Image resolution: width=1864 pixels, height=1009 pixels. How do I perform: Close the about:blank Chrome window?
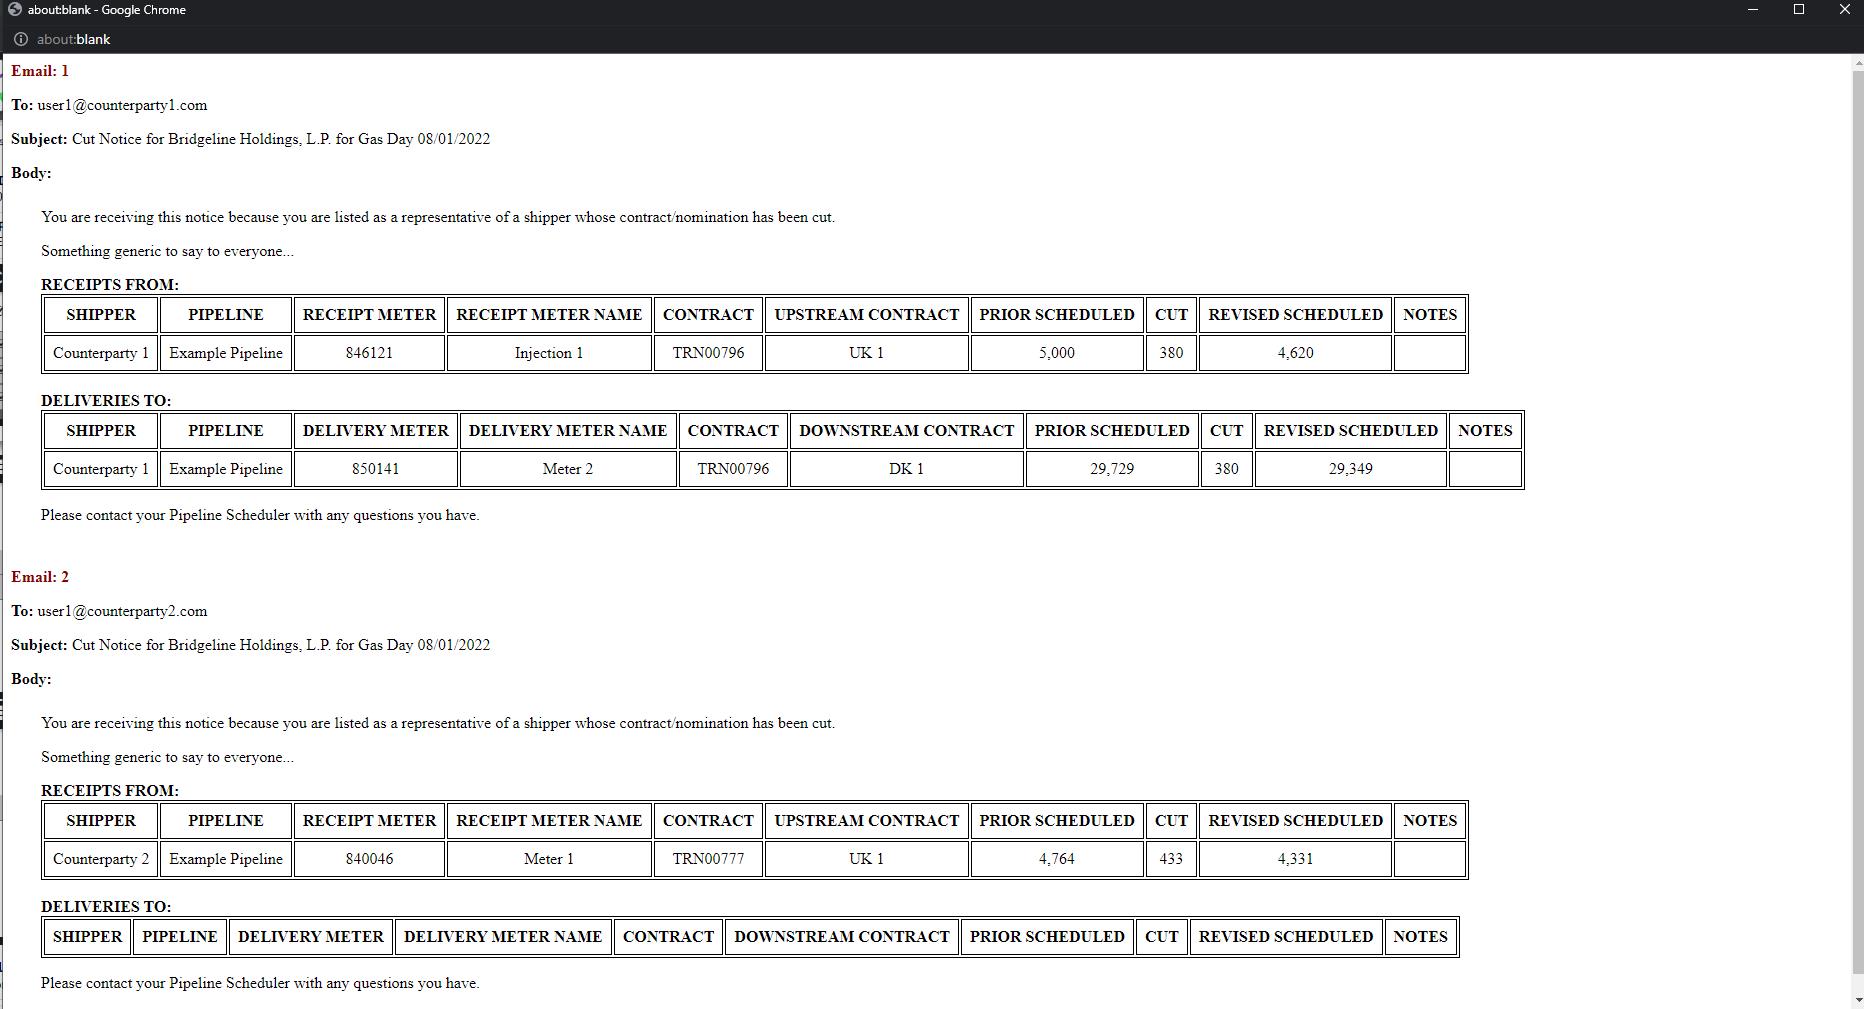tap(1844, 10)
